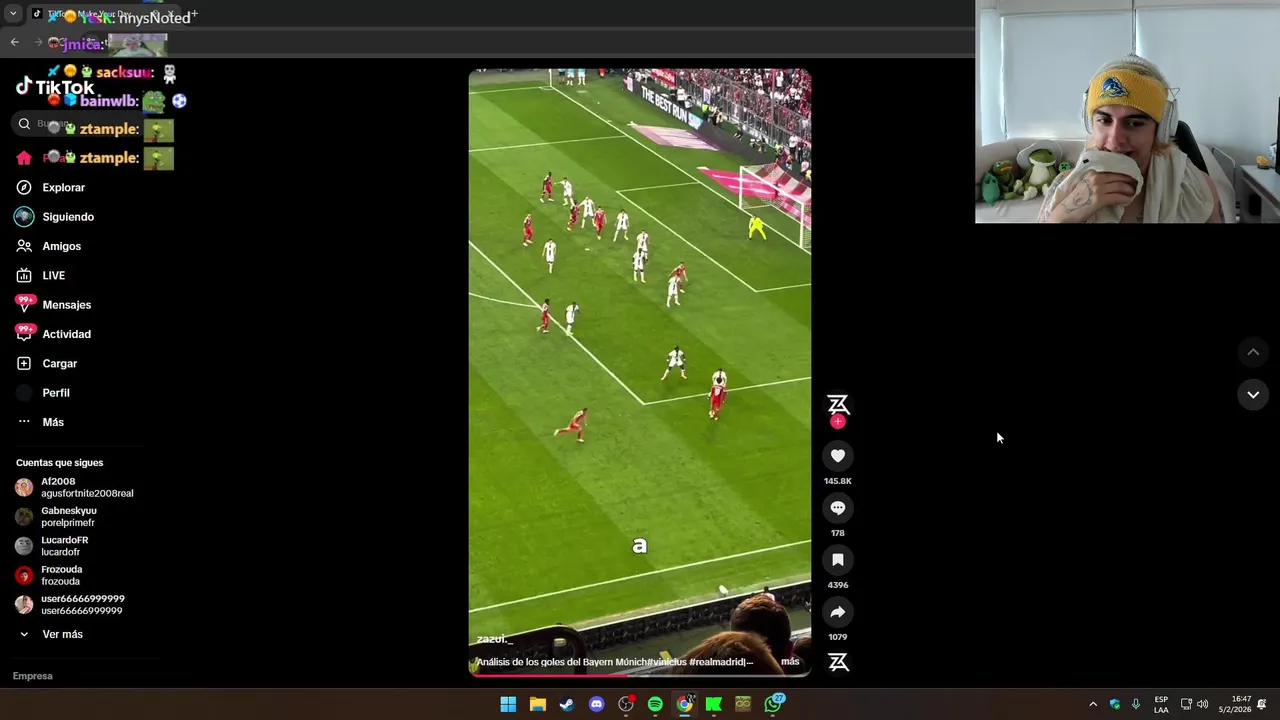This screenshot has height=720, width=1280.
Task: Open the #realmadrid hashtag in caption
Action: (719, 662)
